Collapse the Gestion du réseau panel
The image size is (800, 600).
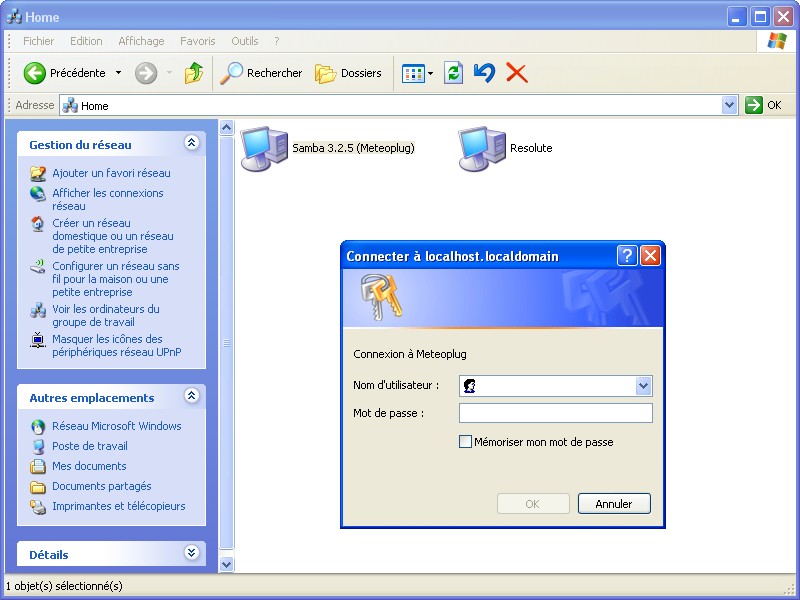point(192,144)
